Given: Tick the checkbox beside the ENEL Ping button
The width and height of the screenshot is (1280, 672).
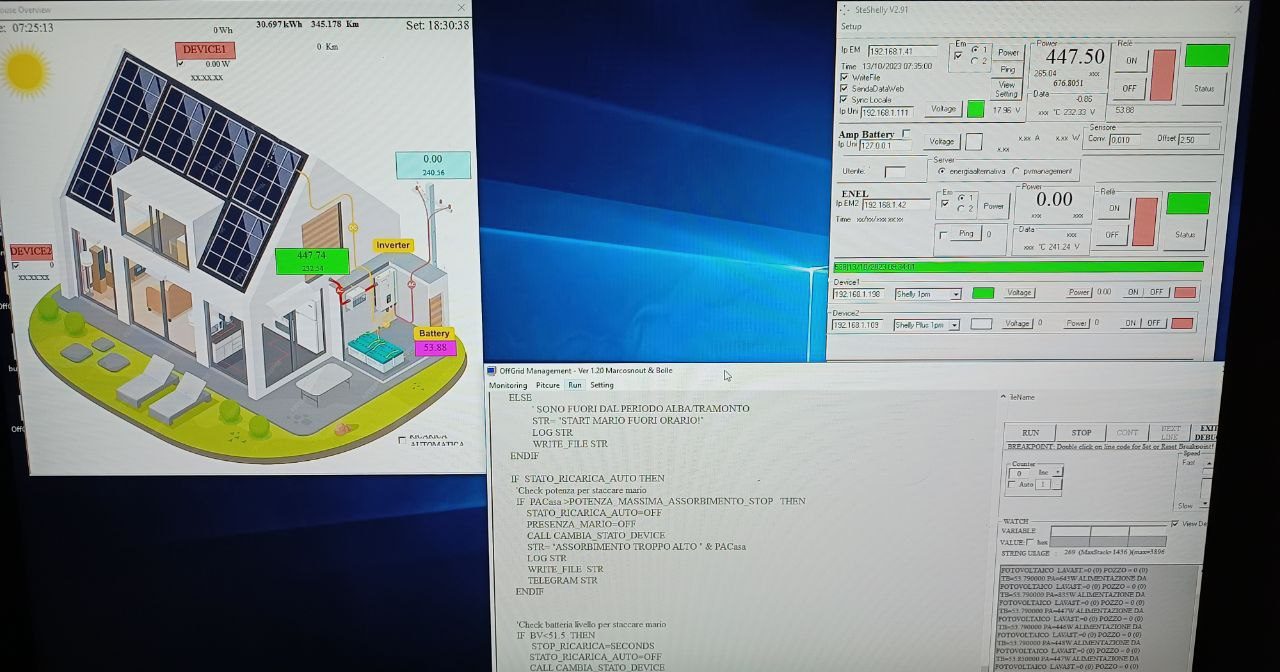Looking at the screenshot, I should pos(943,235).
